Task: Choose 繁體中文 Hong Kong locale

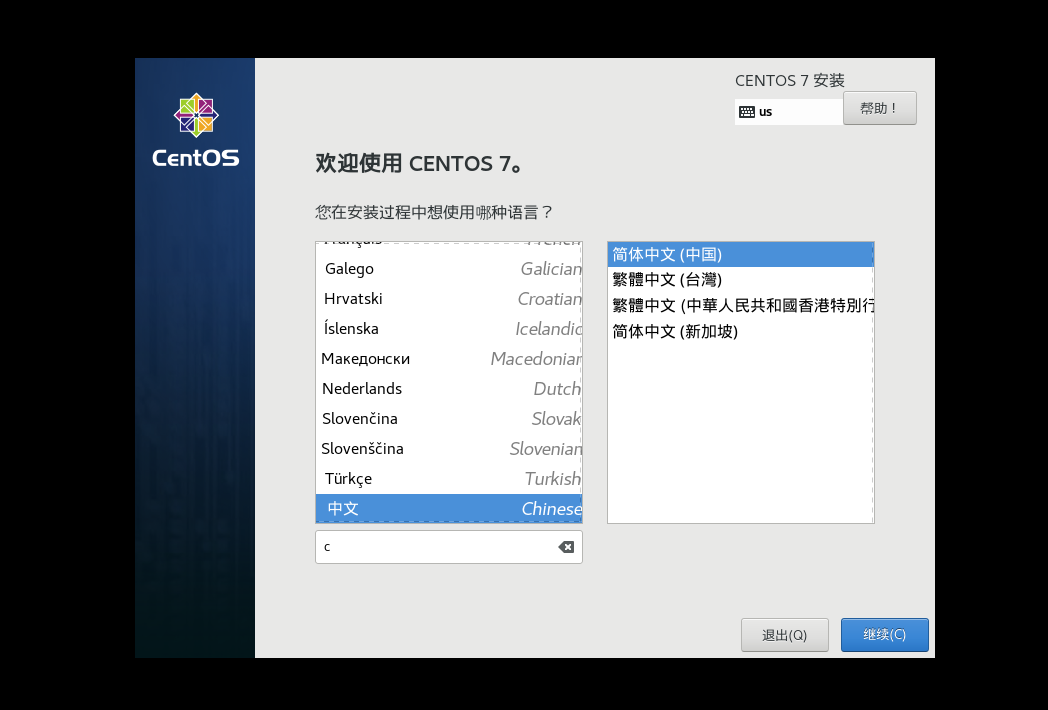Action: [741, 306]
